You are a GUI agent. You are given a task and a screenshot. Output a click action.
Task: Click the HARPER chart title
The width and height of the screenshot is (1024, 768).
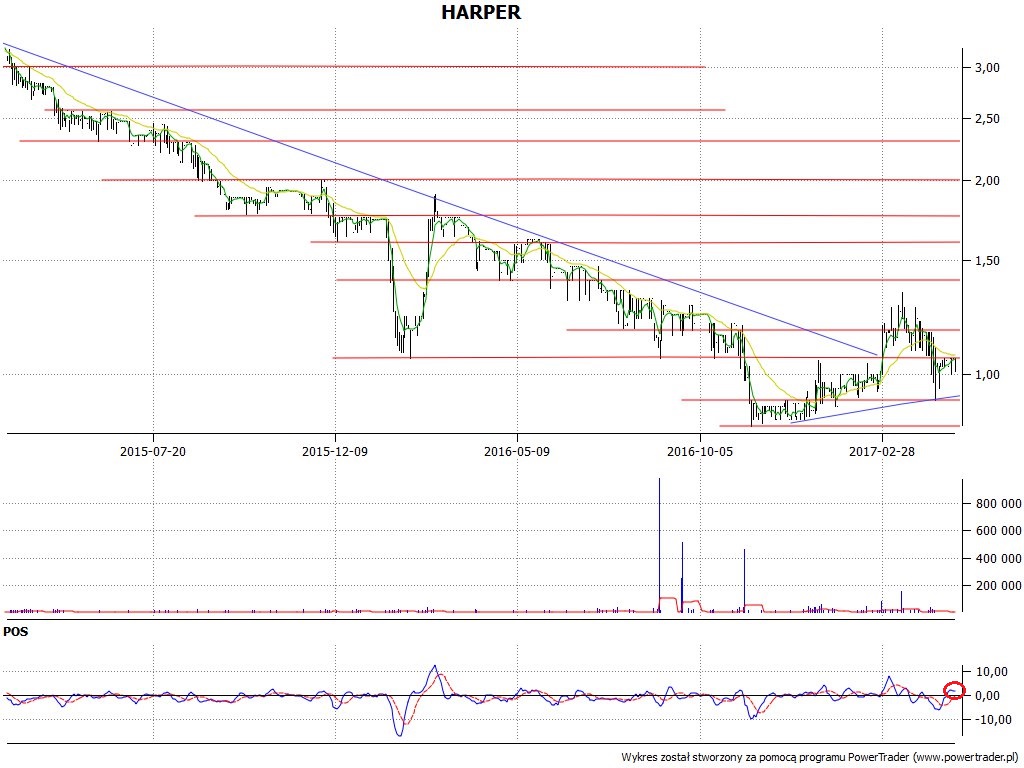click(x=481, y=12)
